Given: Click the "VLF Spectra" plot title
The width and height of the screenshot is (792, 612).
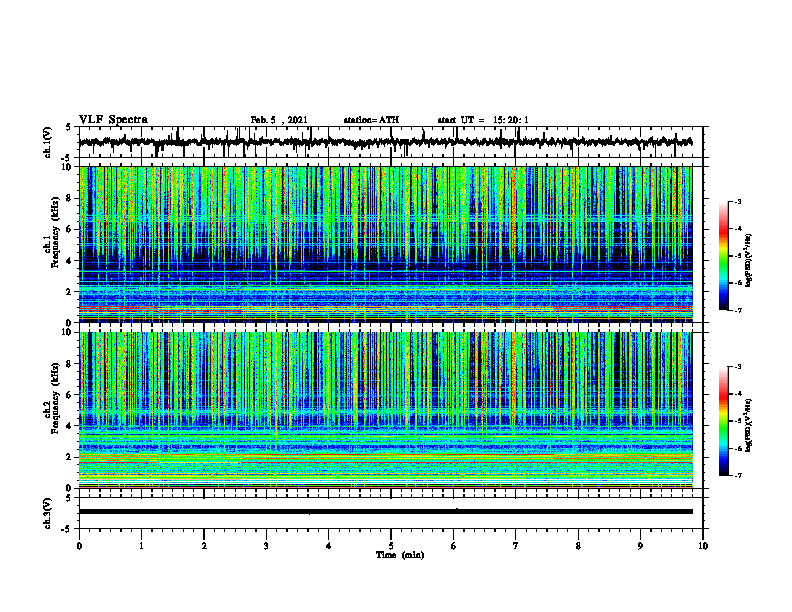Looking at the screenshot, I should (x=113, y=119).
